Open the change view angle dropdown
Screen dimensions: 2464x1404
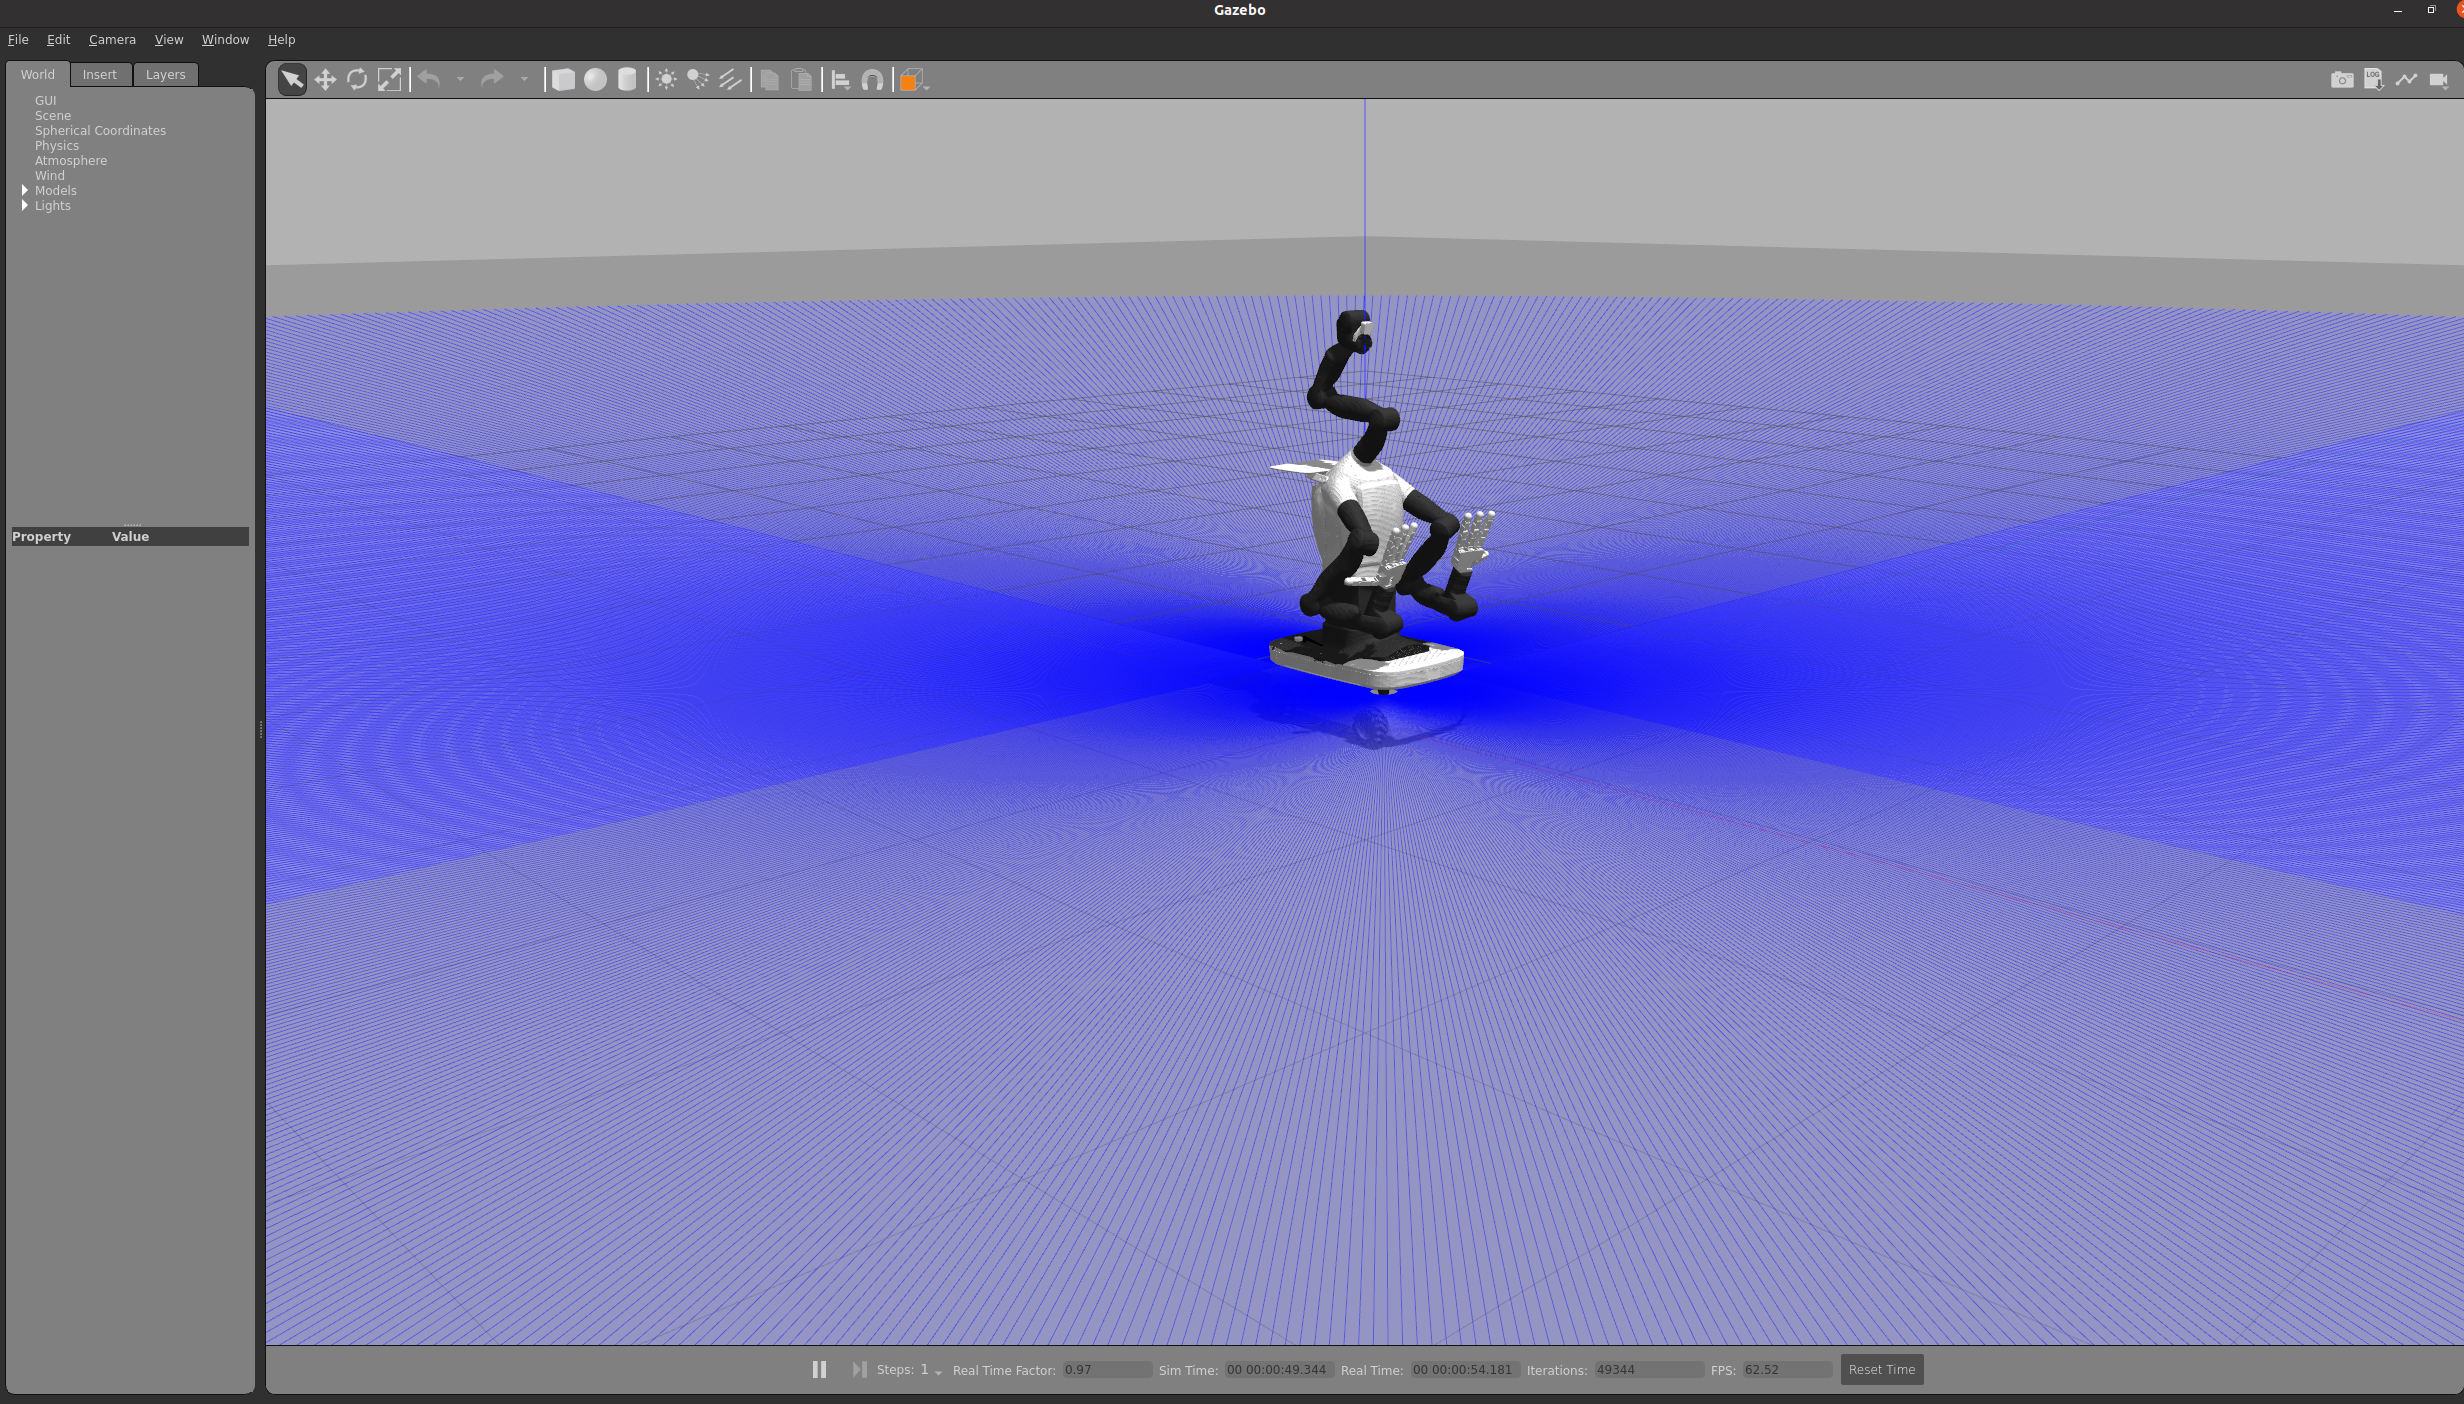913,80
